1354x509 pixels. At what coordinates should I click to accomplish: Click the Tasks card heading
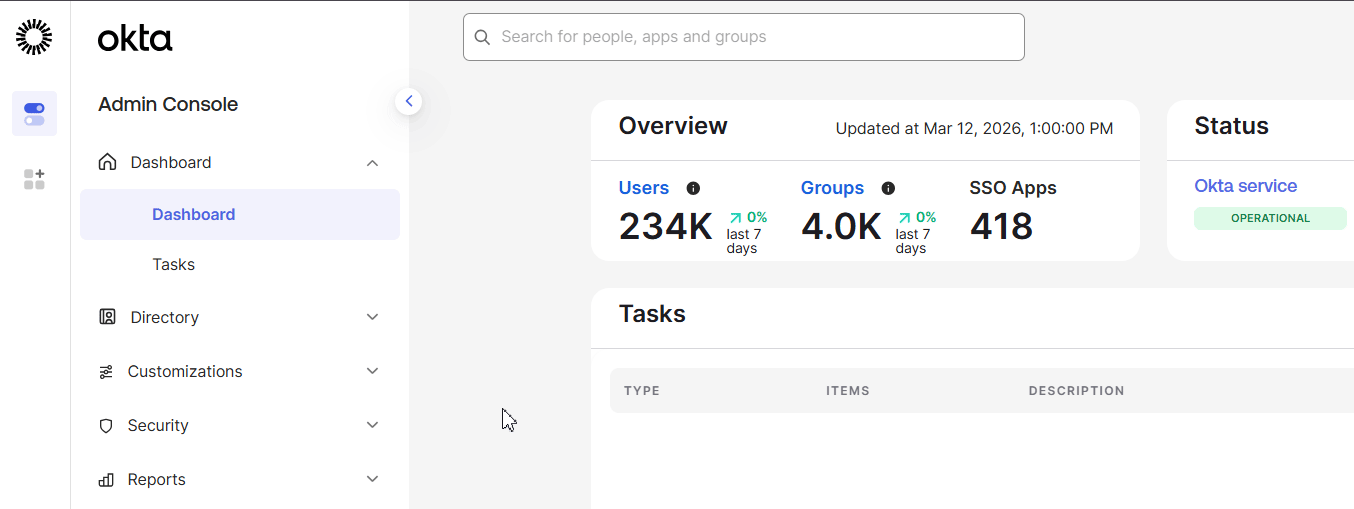coord(652,314)
